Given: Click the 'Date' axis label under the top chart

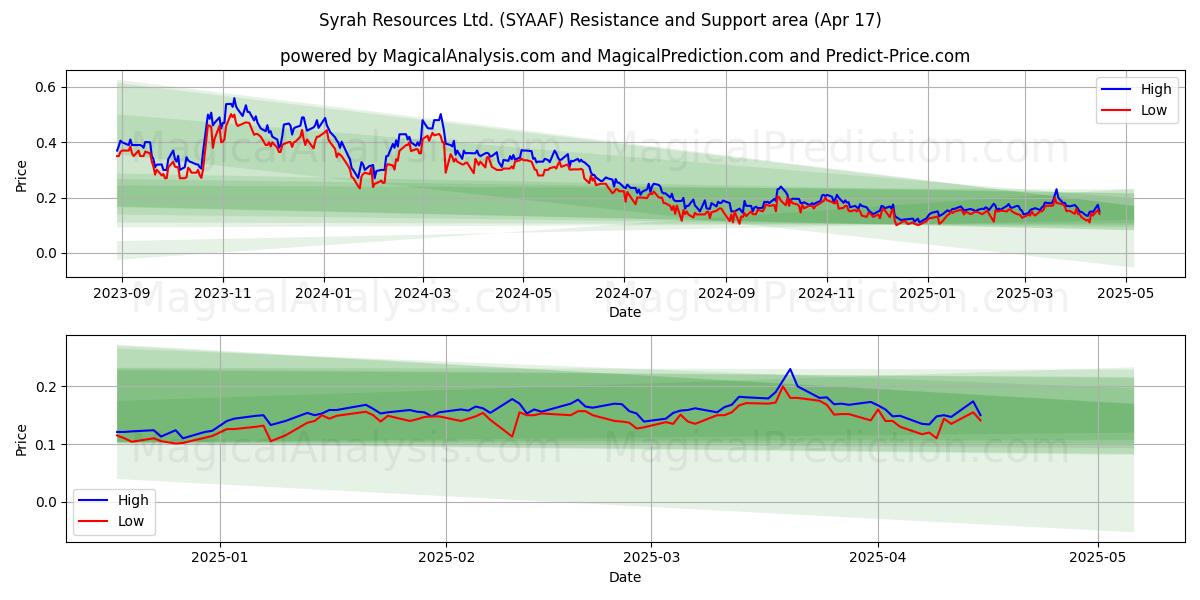Looking at the screenshot, I should pos(625,313).
